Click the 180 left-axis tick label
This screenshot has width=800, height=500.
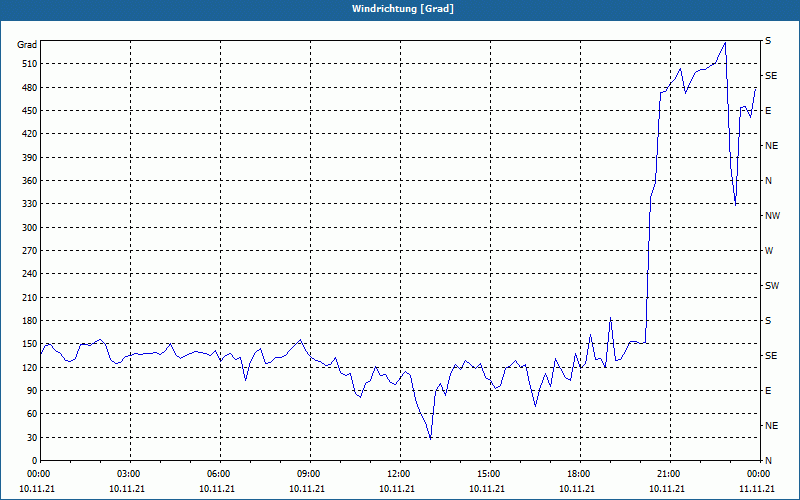[x=29, y=321]
